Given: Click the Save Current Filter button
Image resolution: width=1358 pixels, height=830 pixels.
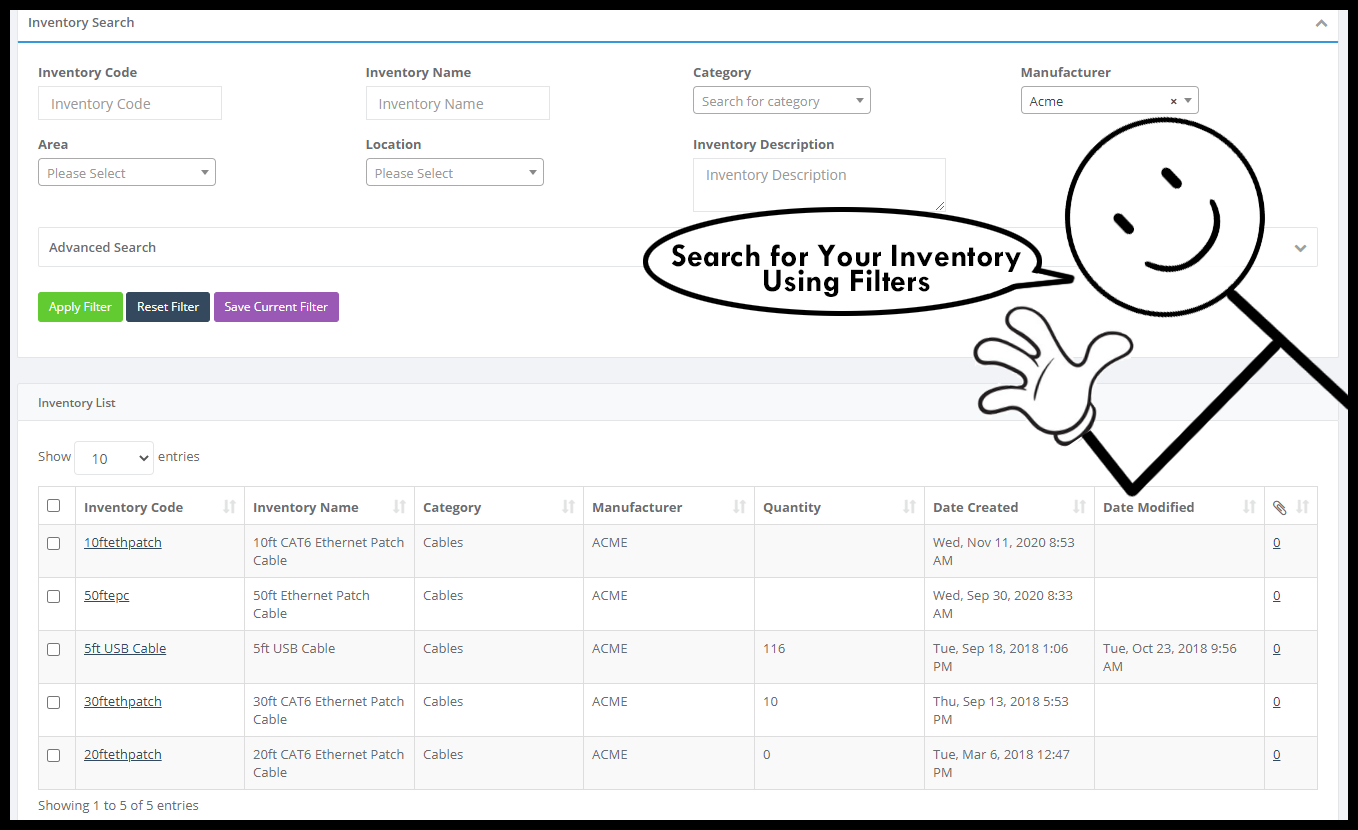Looking at the screenshot, I should click(x=276, y=307).
